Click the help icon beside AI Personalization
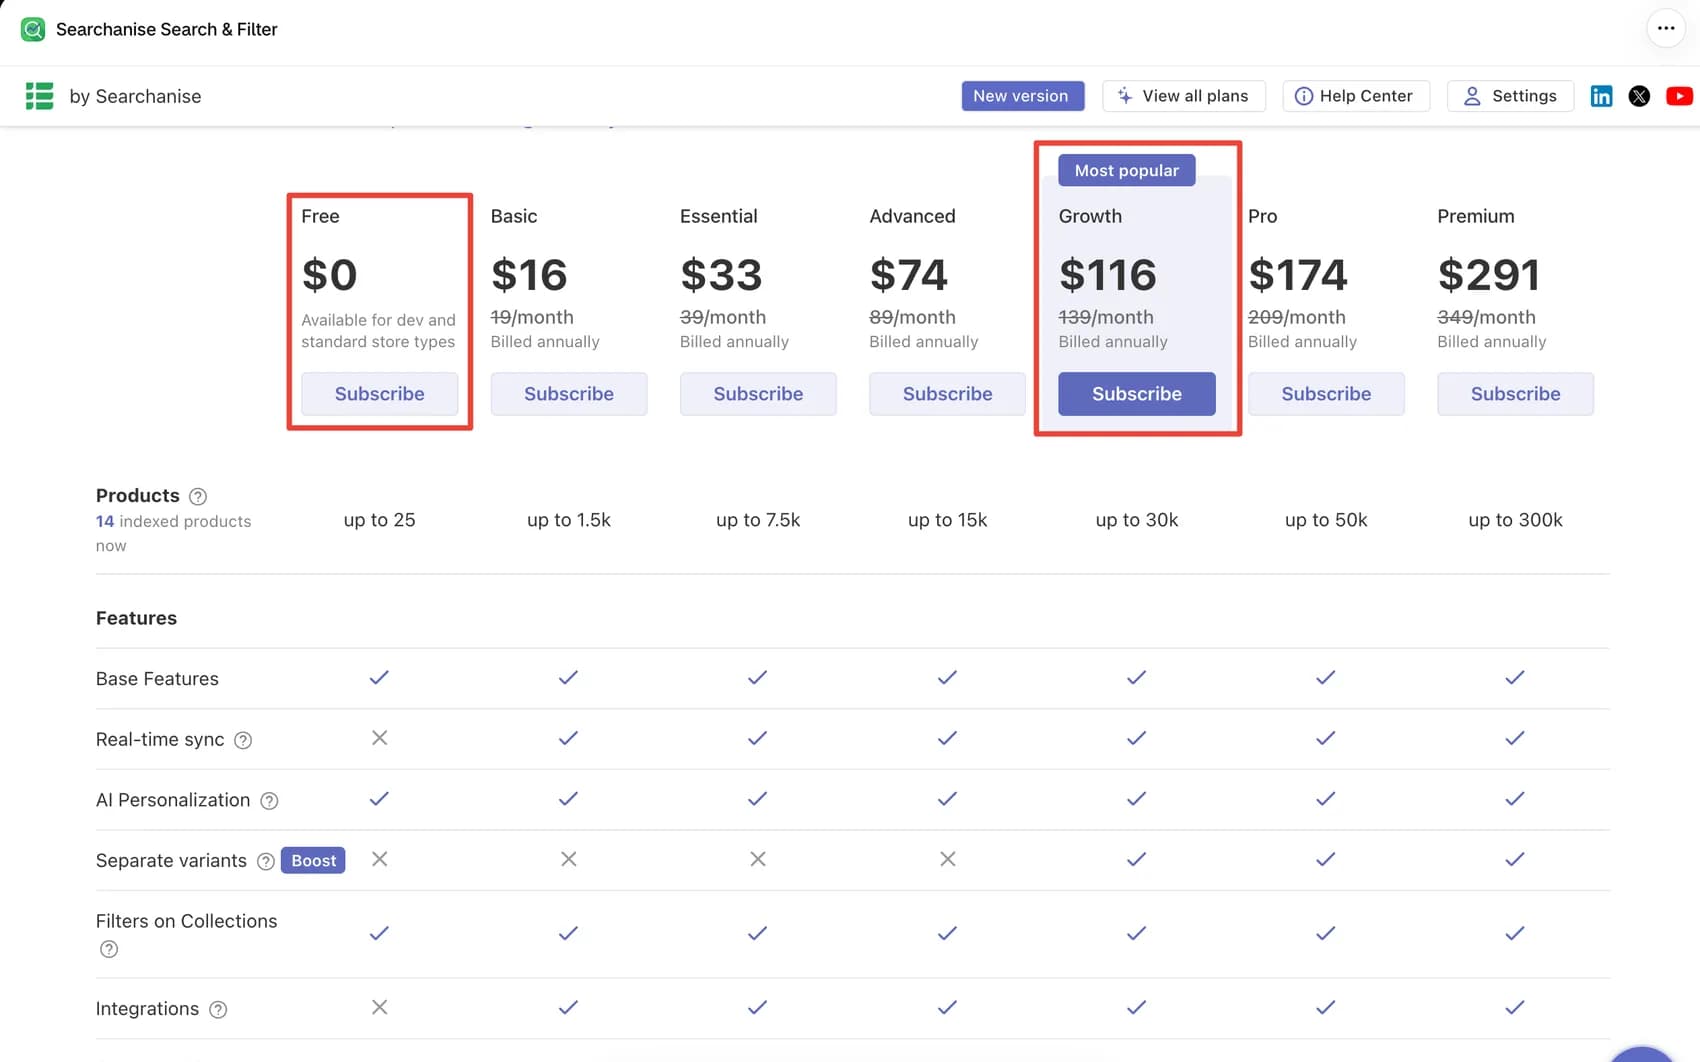 [269, 801]
